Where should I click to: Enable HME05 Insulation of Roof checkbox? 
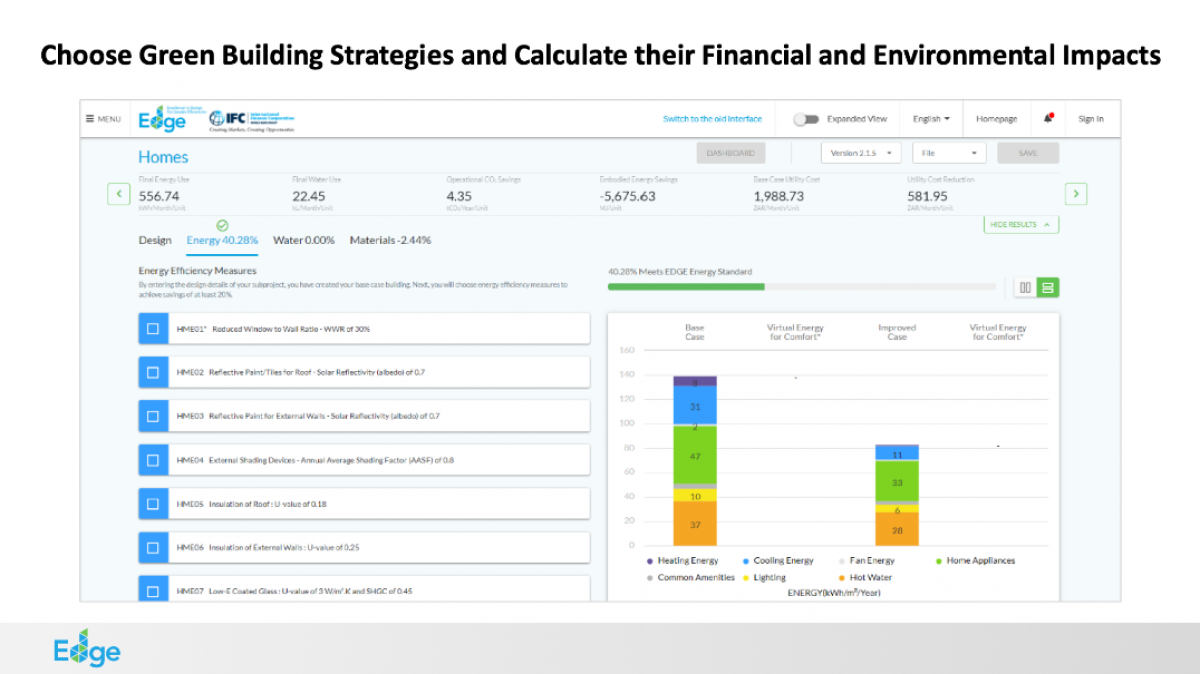(x=153, y=504)
